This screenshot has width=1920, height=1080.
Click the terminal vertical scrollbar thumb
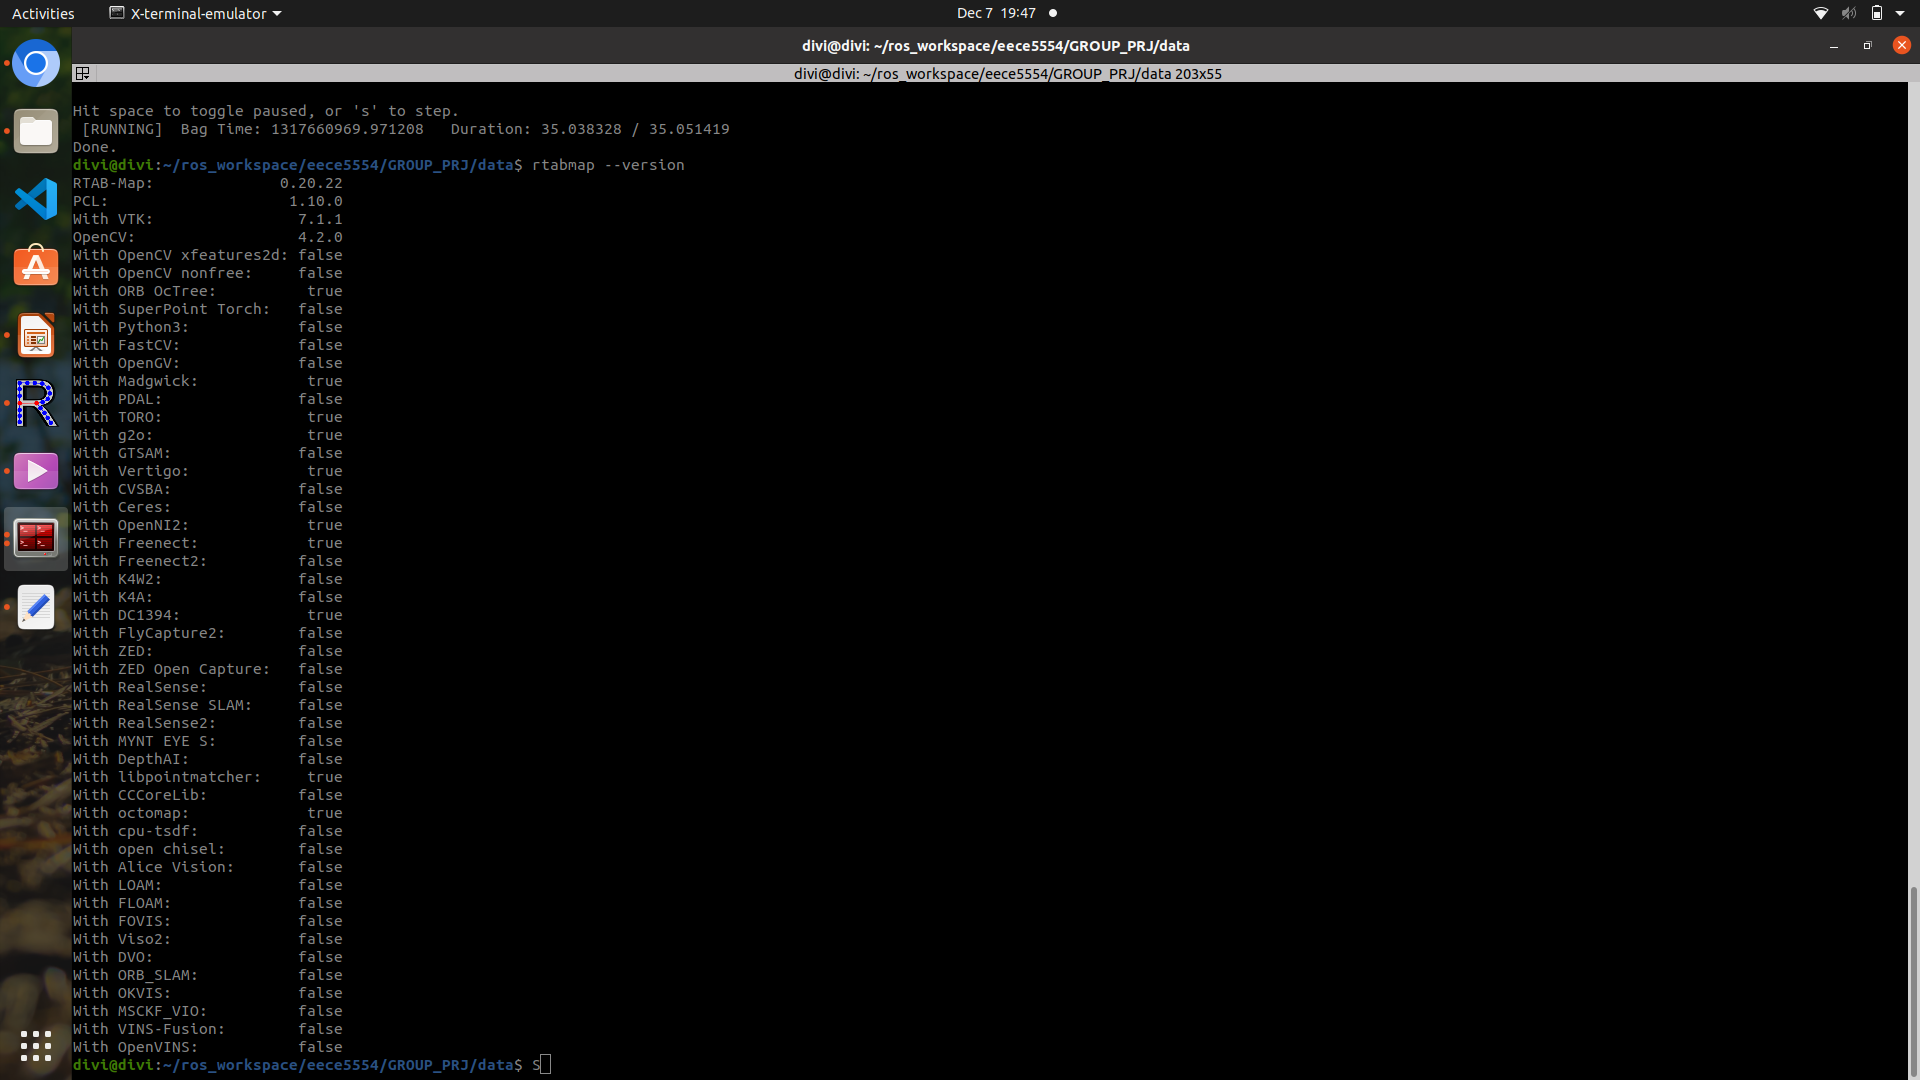[x=1913, y=980]
